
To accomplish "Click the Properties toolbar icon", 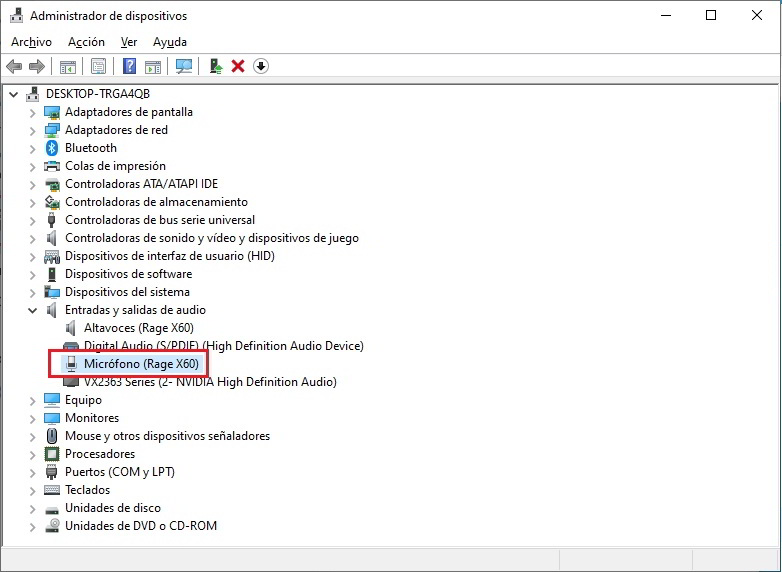I will 99,66.
